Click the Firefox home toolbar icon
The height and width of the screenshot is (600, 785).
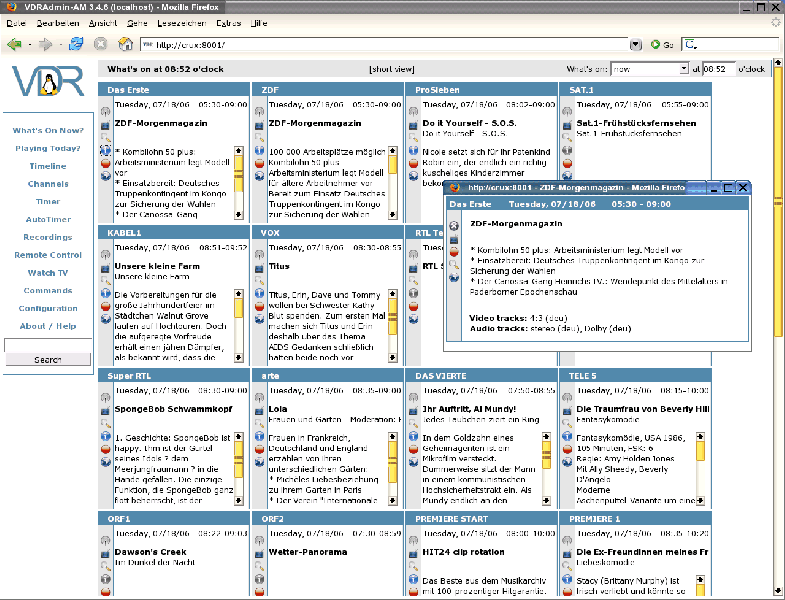click(x=126, y=44)
